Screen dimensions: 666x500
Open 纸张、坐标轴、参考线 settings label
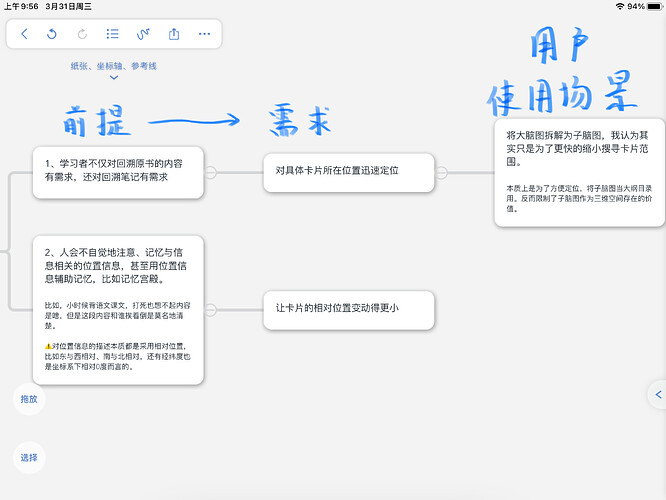[x=114, y=66]
